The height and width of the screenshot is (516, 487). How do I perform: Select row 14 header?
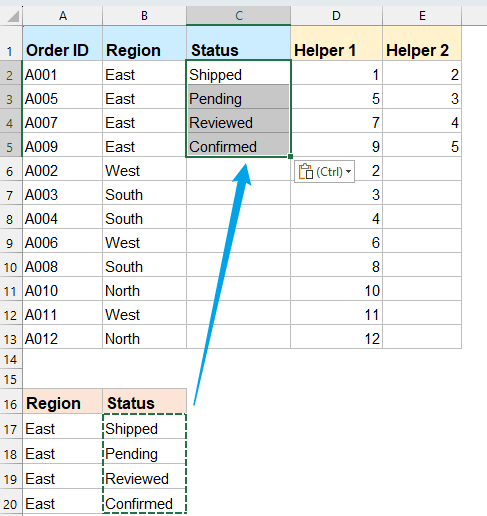[11, 359]
